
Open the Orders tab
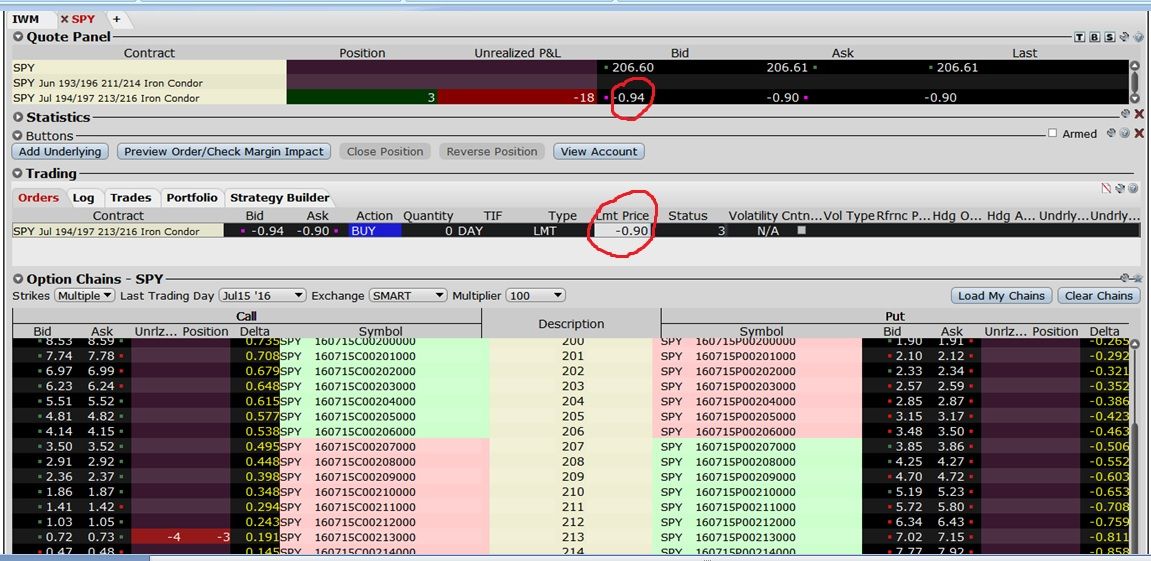click(38, 198)
